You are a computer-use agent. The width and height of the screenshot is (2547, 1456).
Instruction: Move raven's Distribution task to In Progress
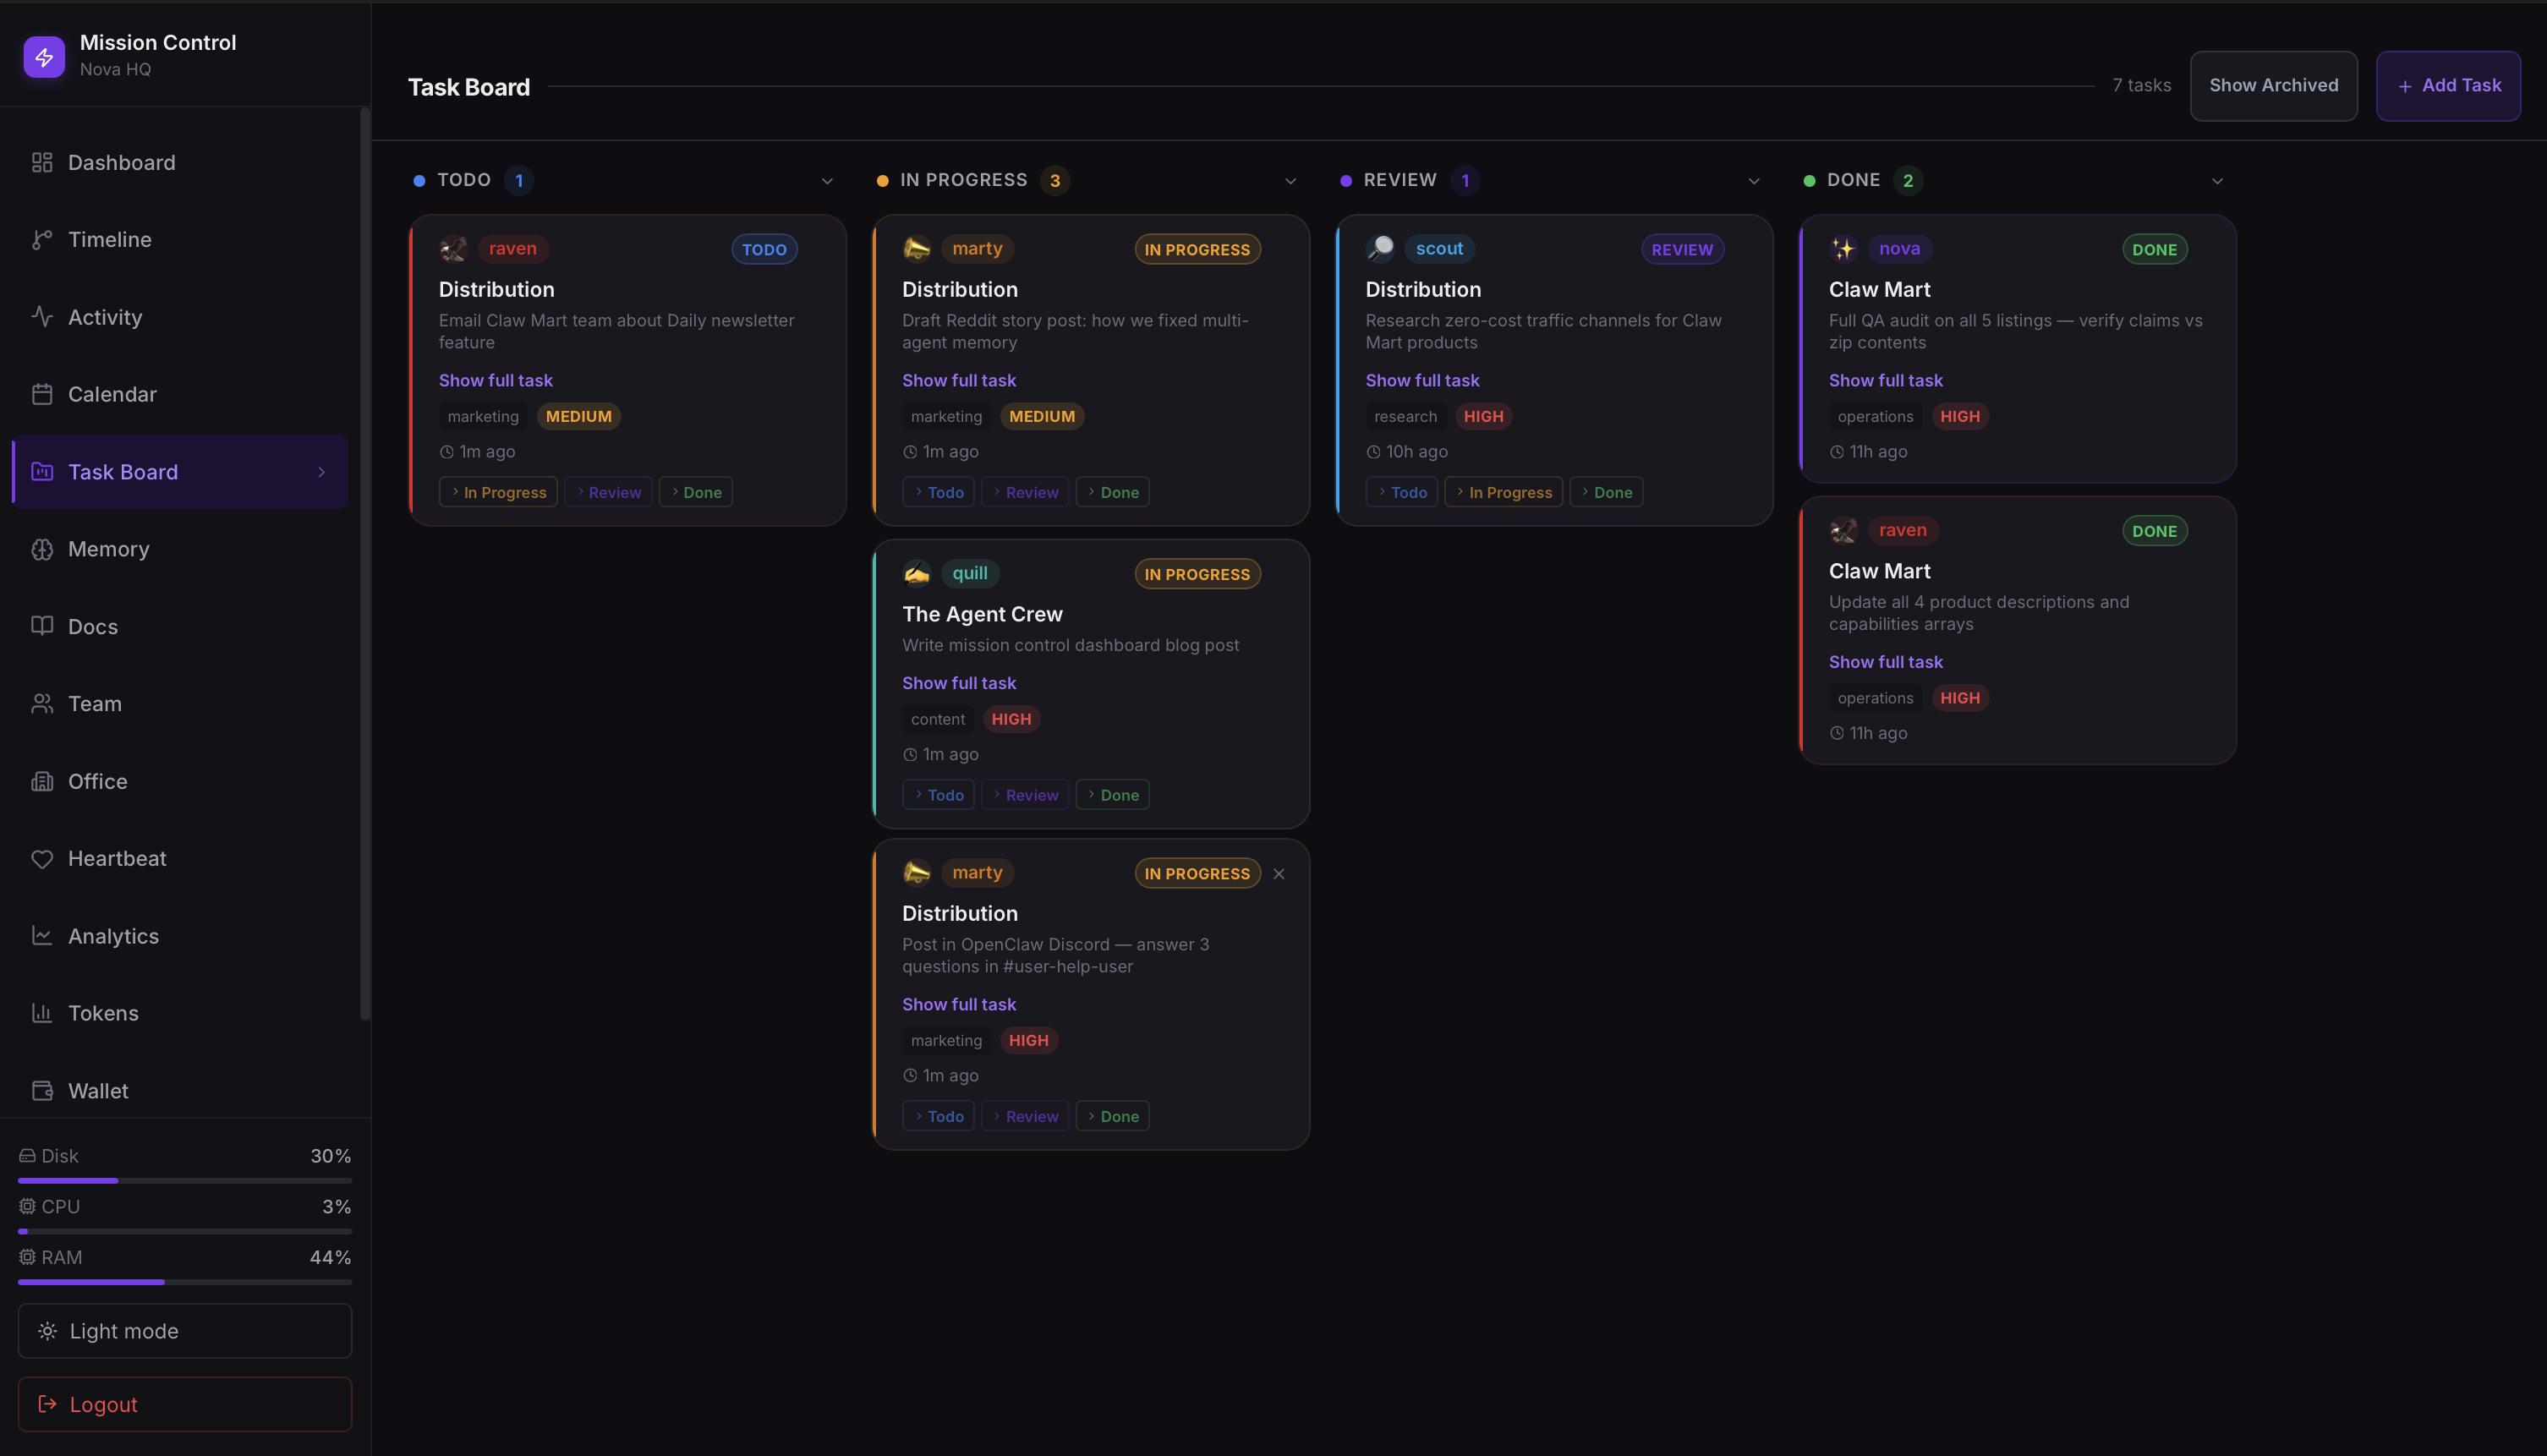(x=498, y=491)
